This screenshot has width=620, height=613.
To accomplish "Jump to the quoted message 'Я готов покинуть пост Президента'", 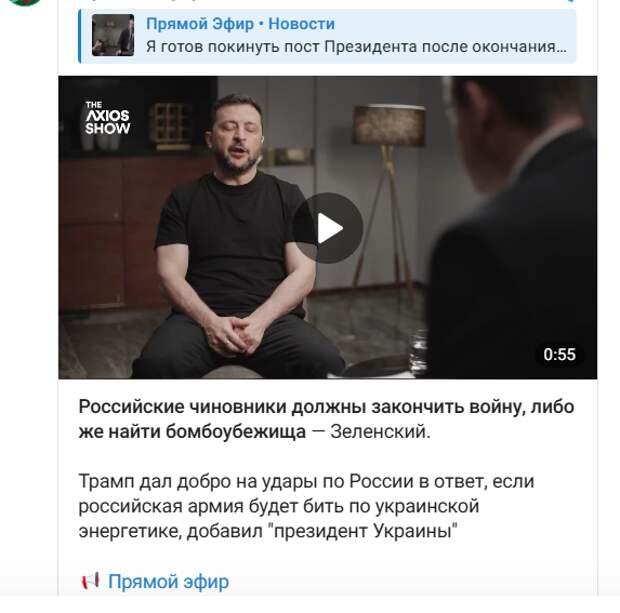I will (356, 47).
